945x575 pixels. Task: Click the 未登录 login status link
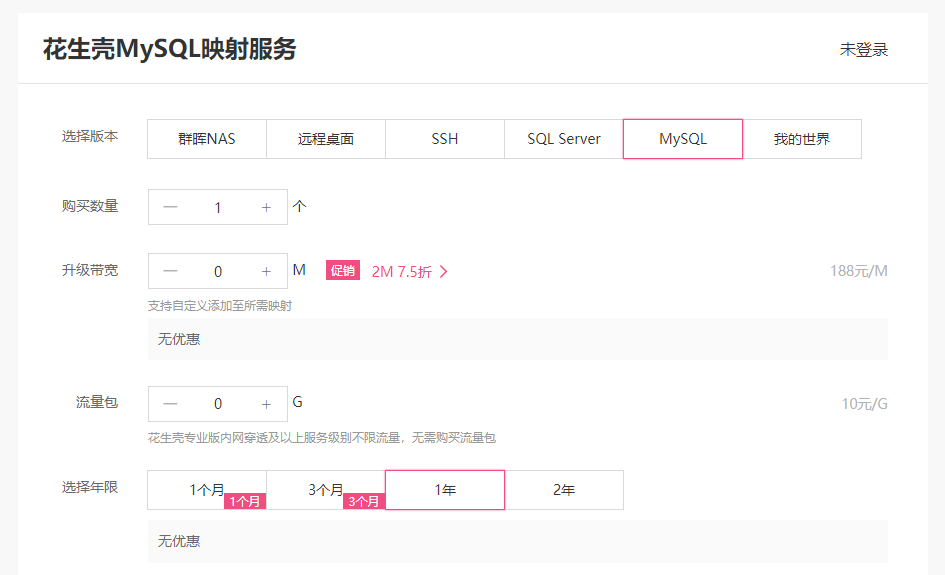(x=864, y=49)
